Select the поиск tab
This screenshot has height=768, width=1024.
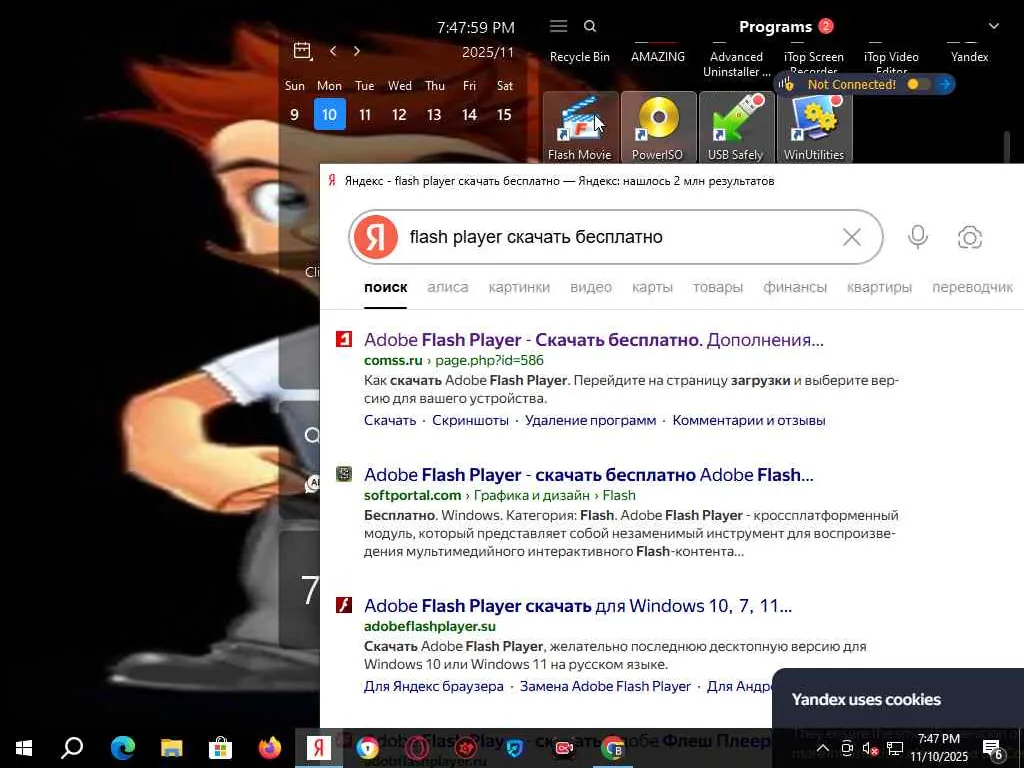coord(385,287)
